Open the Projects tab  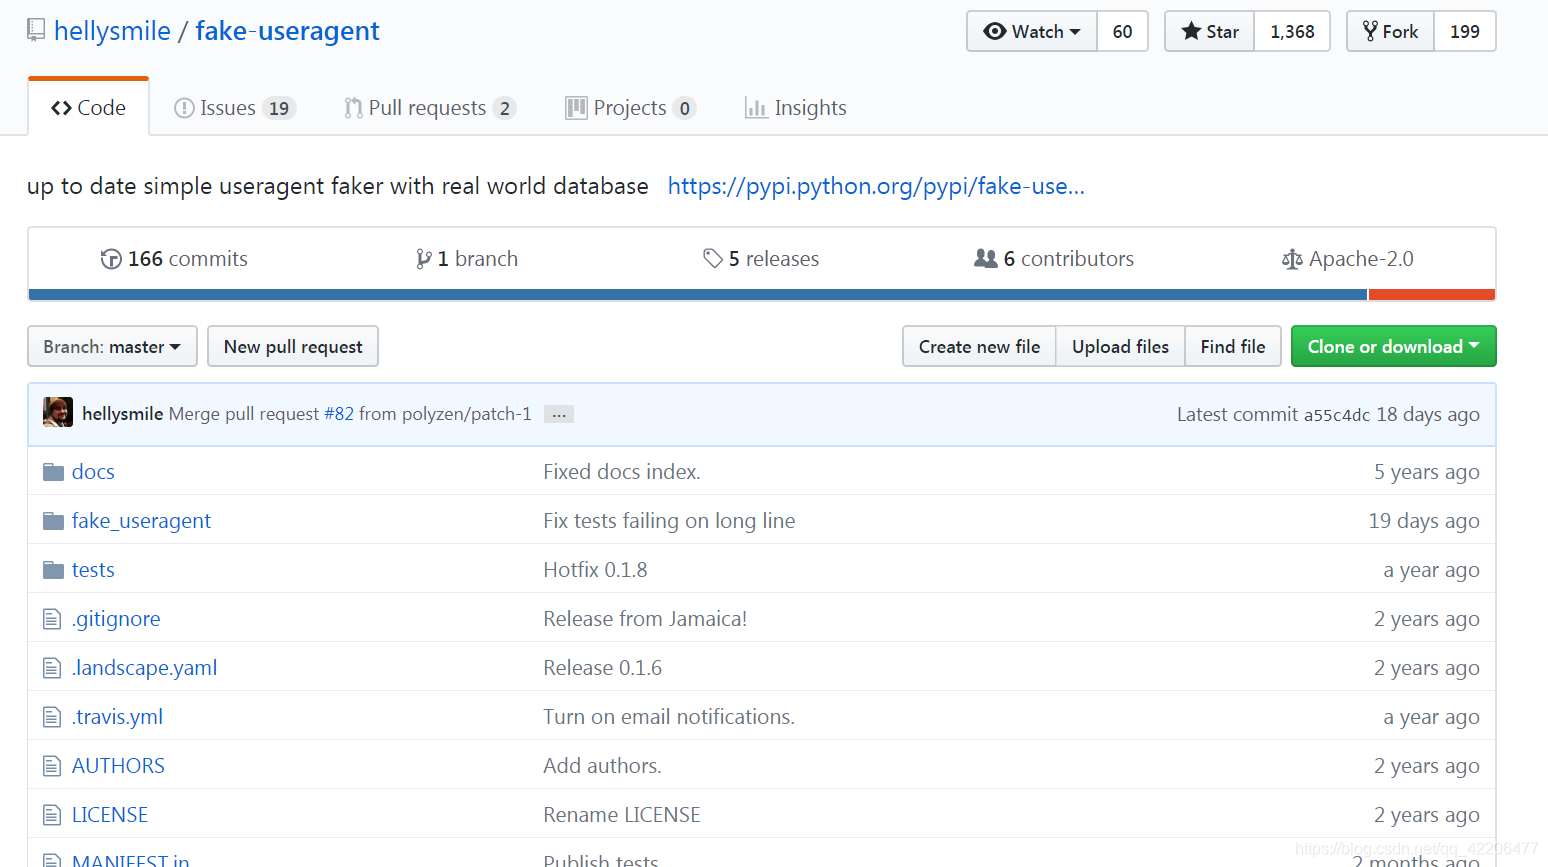click(630, 108)
